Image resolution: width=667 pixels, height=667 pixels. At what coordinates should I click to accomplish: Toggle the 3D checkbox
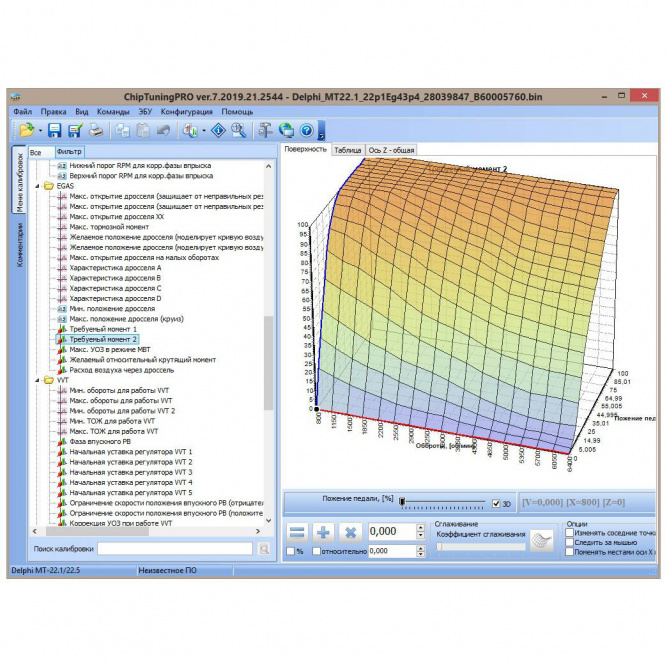click(x=496, y=503)
